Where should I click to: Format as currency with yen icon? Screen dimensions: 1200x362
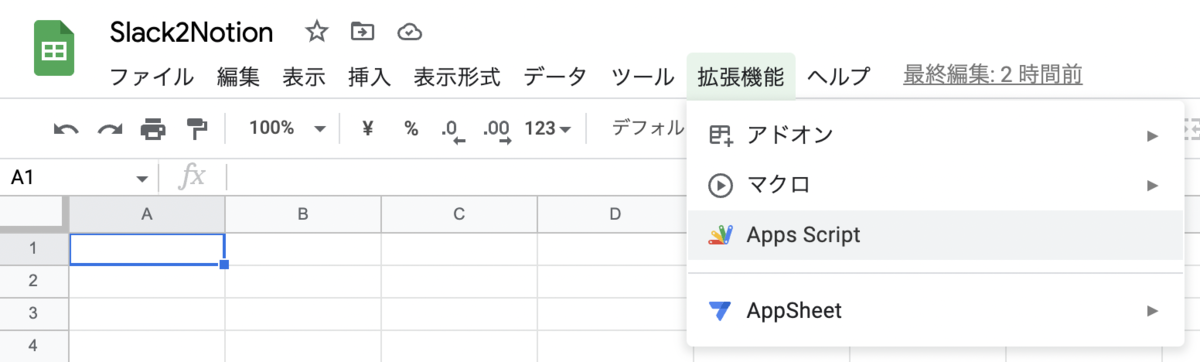coord(367,128)
